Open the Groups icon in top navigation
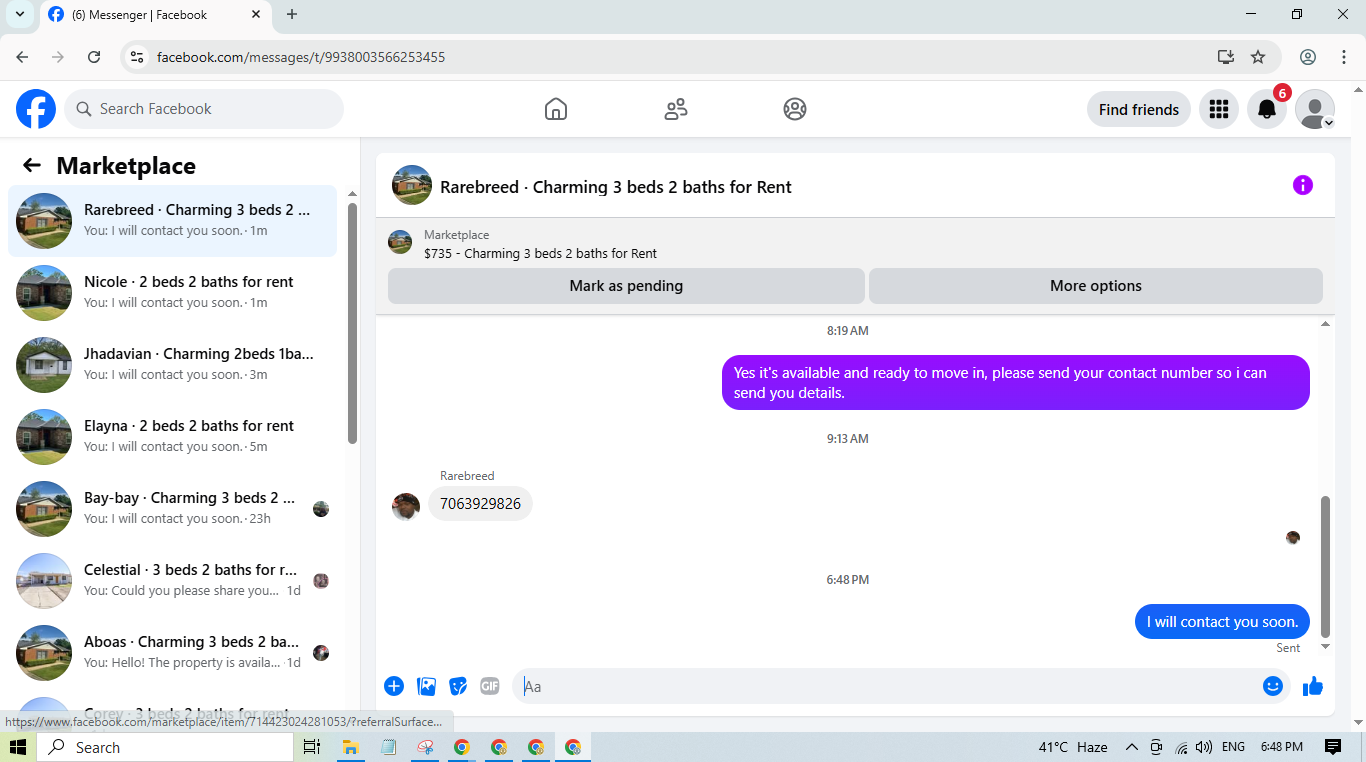 point(795,109)
